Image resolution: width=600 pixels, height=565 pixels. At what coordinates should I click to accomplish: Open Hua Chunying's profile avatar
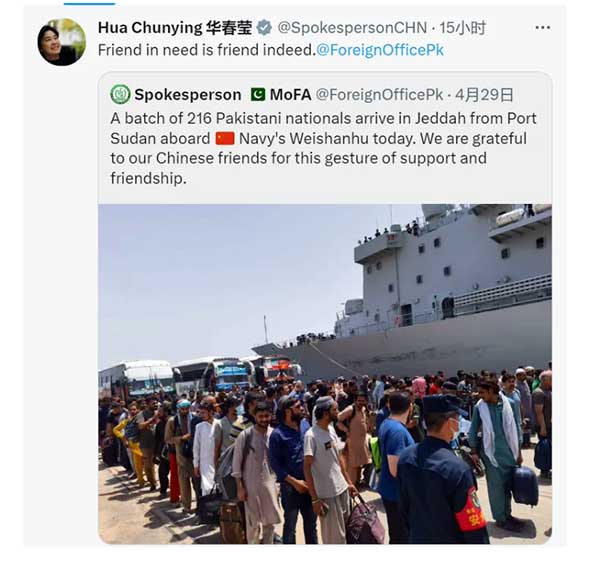coord(62,42)
